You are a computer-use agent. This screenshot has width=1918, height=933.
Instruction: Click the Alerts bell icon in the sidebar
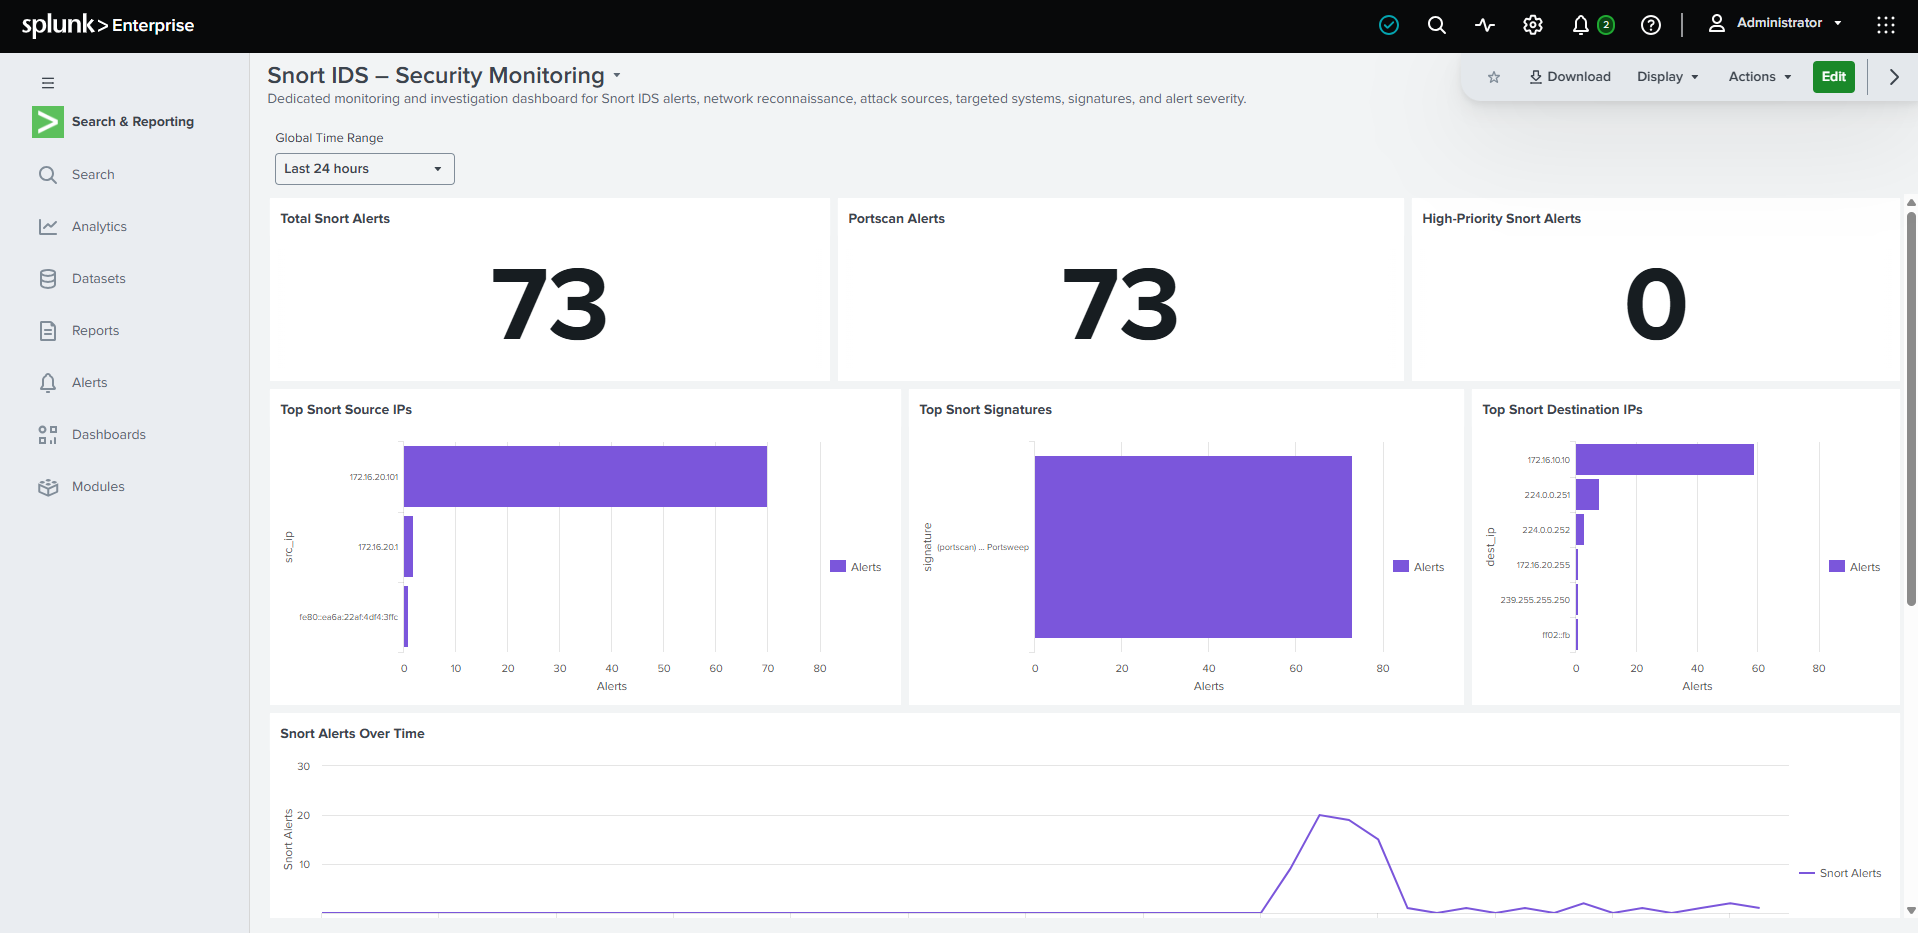(x=48, y=383)
